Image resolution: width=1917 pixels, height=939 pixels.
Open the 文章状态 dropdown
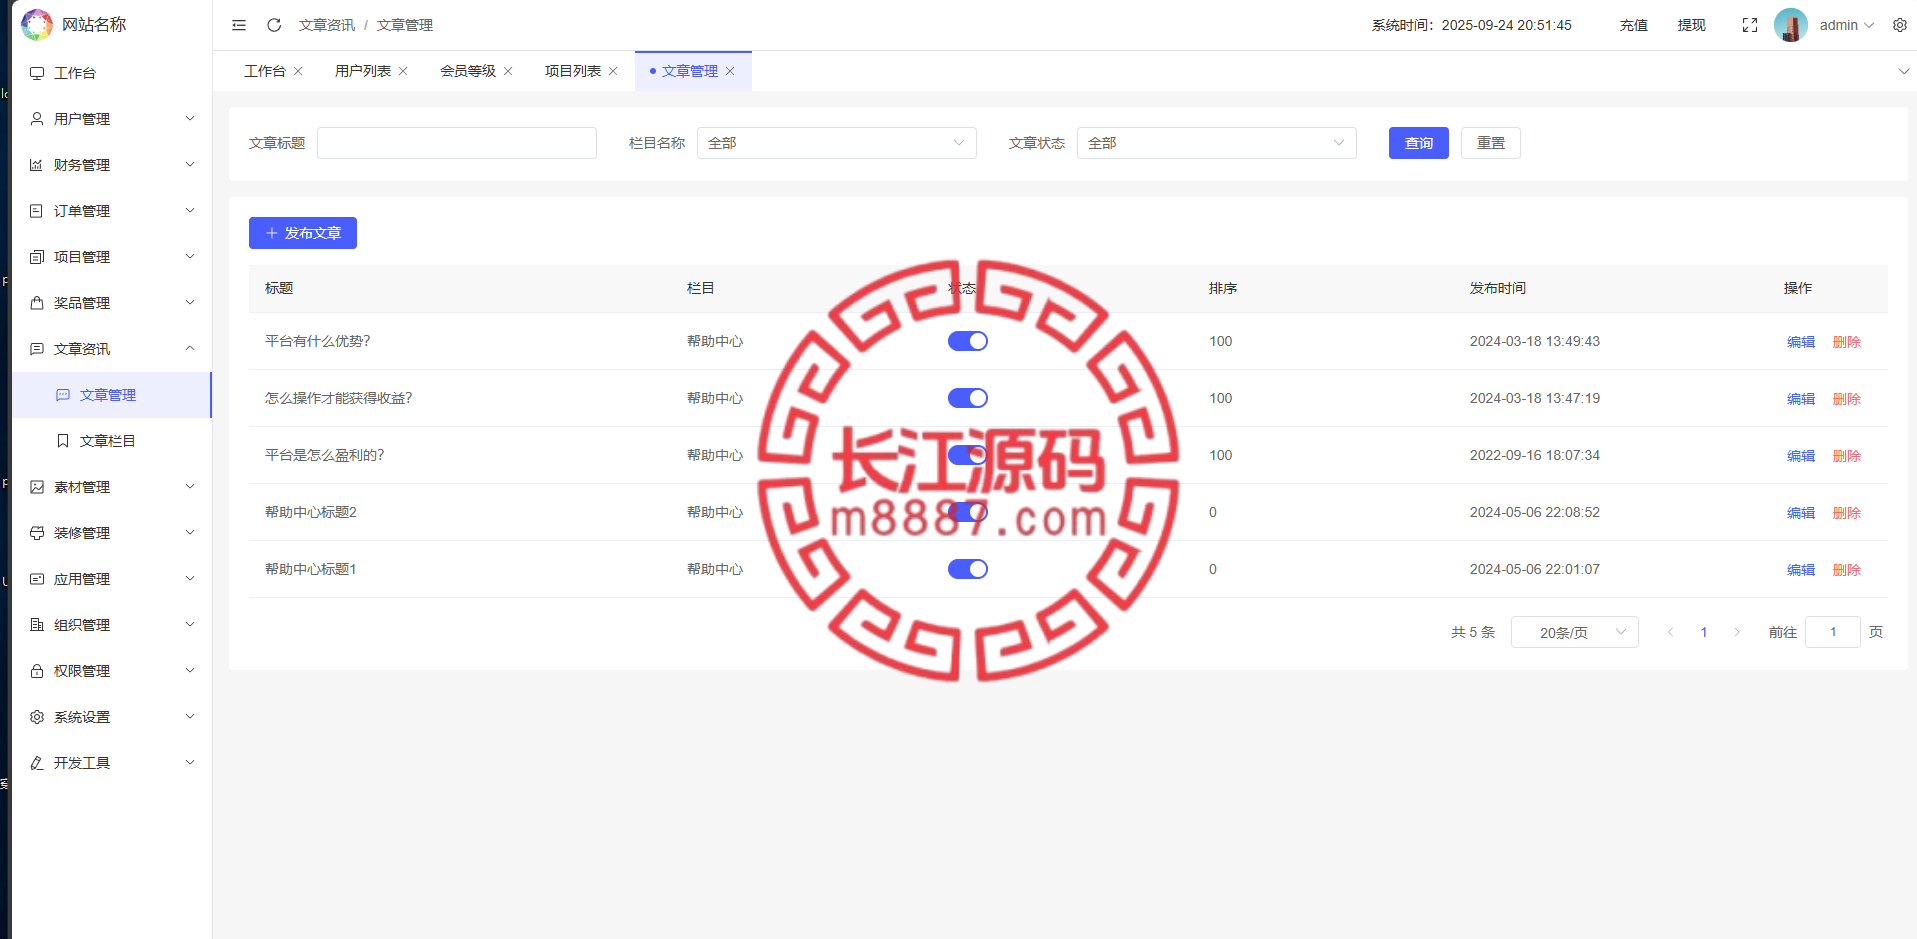1217,143
